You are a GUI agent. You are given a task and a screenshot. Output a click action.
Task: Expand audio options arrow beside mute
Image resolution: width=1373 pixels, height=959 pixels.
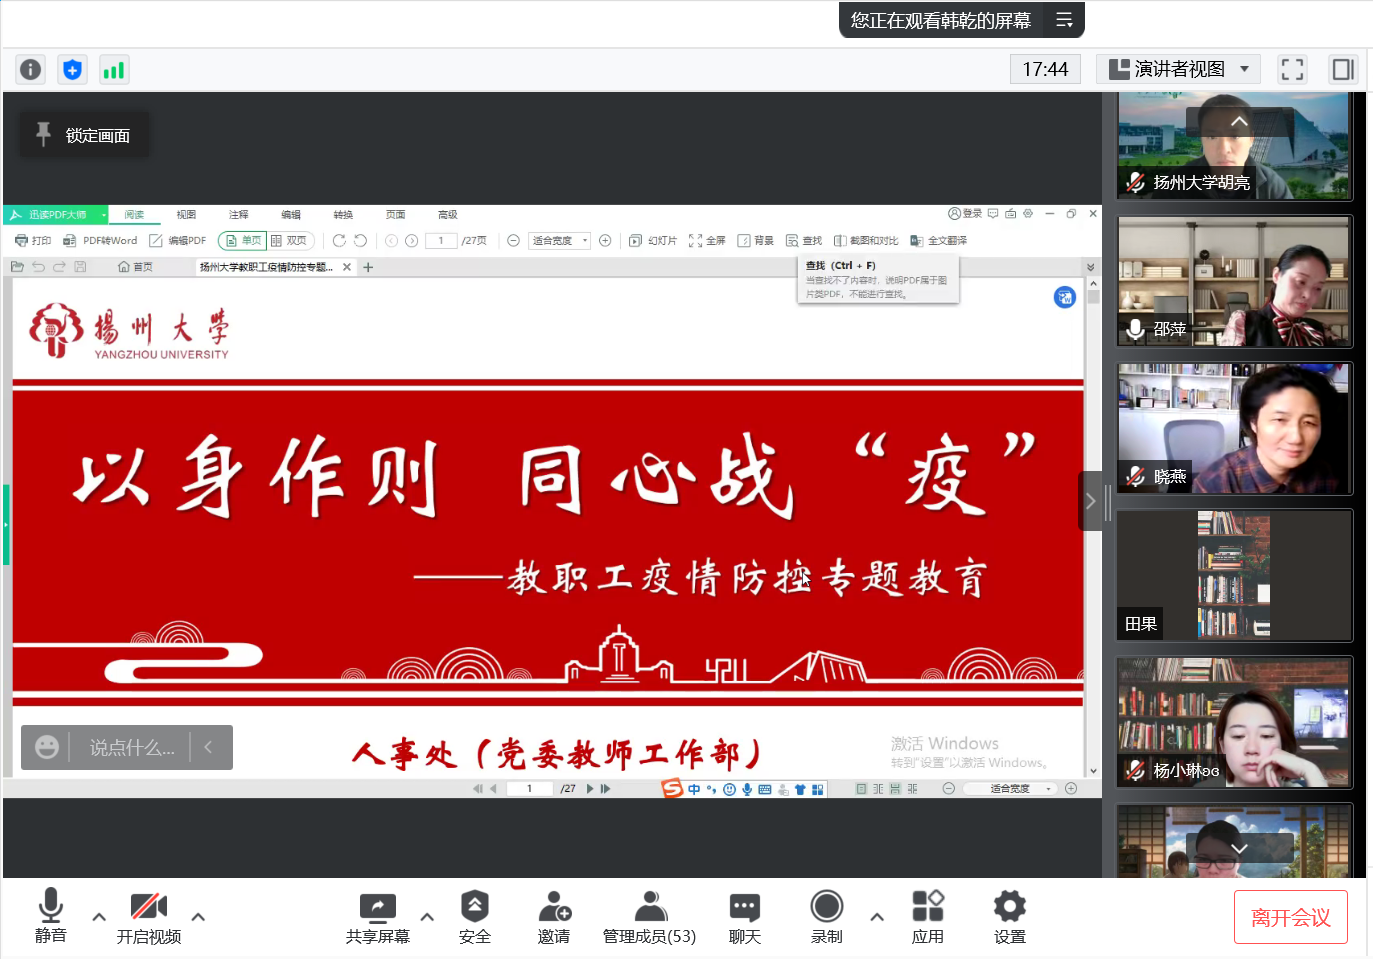(99, 916)
